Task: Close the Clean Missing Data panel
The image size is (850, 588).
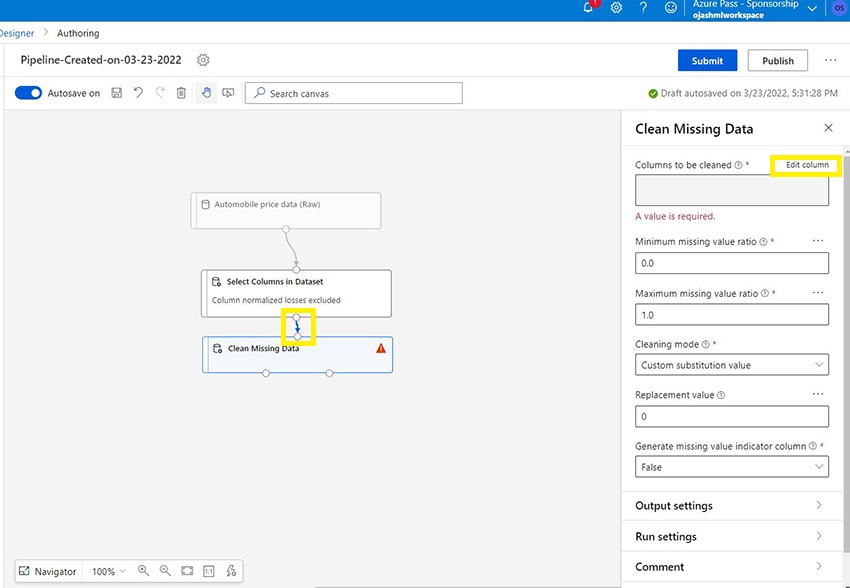Action: click(x=828, y=128)
